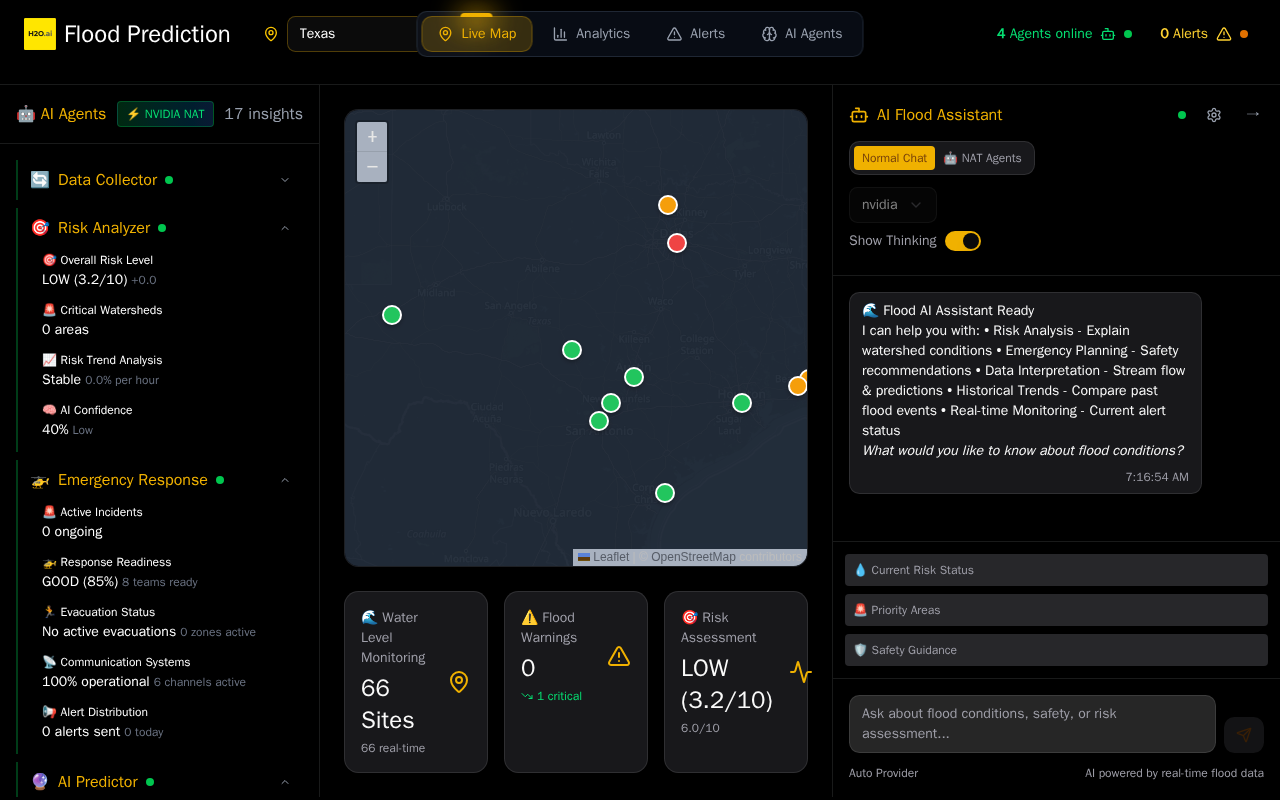The image size is (1280, 800).
Task: Zoom in on the map
Action: (x=372, y=137)
